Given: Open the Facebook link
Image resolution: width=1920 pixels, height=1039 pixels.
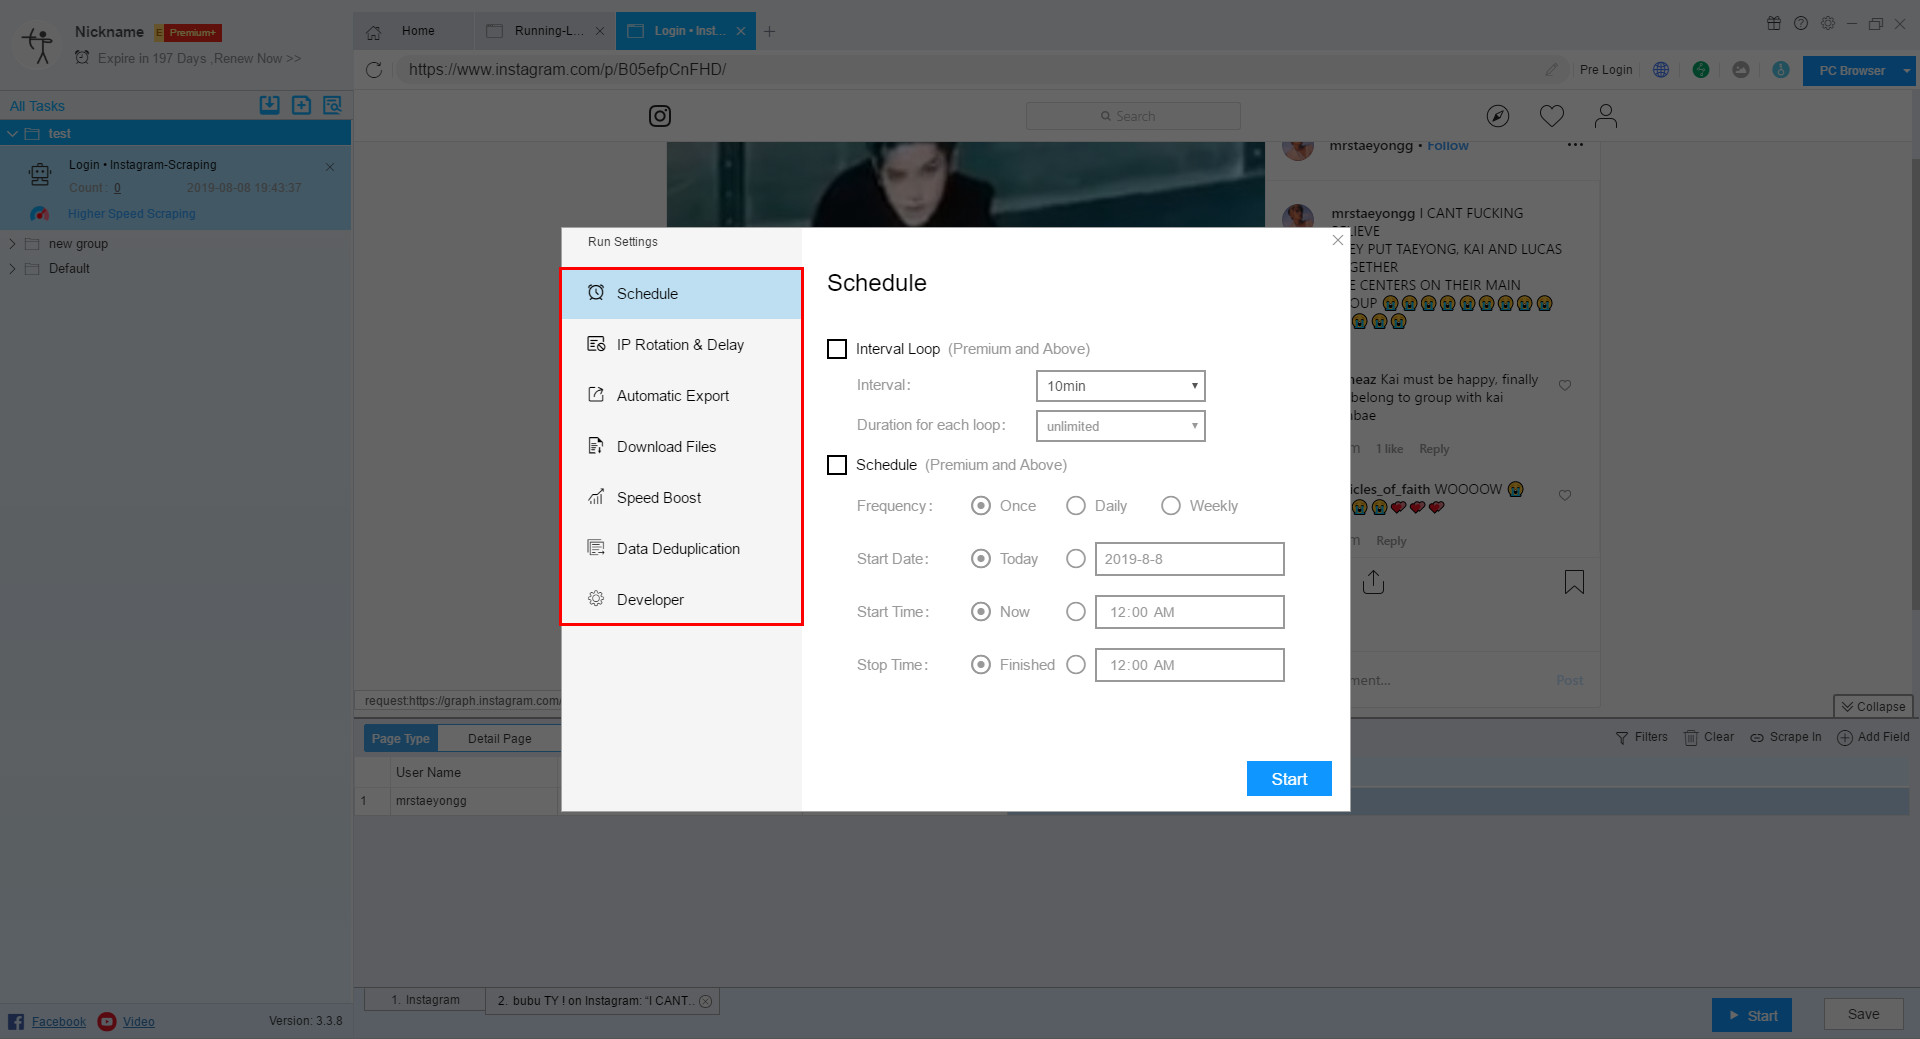Looking at the screenshot, I should coord(59,1022).
